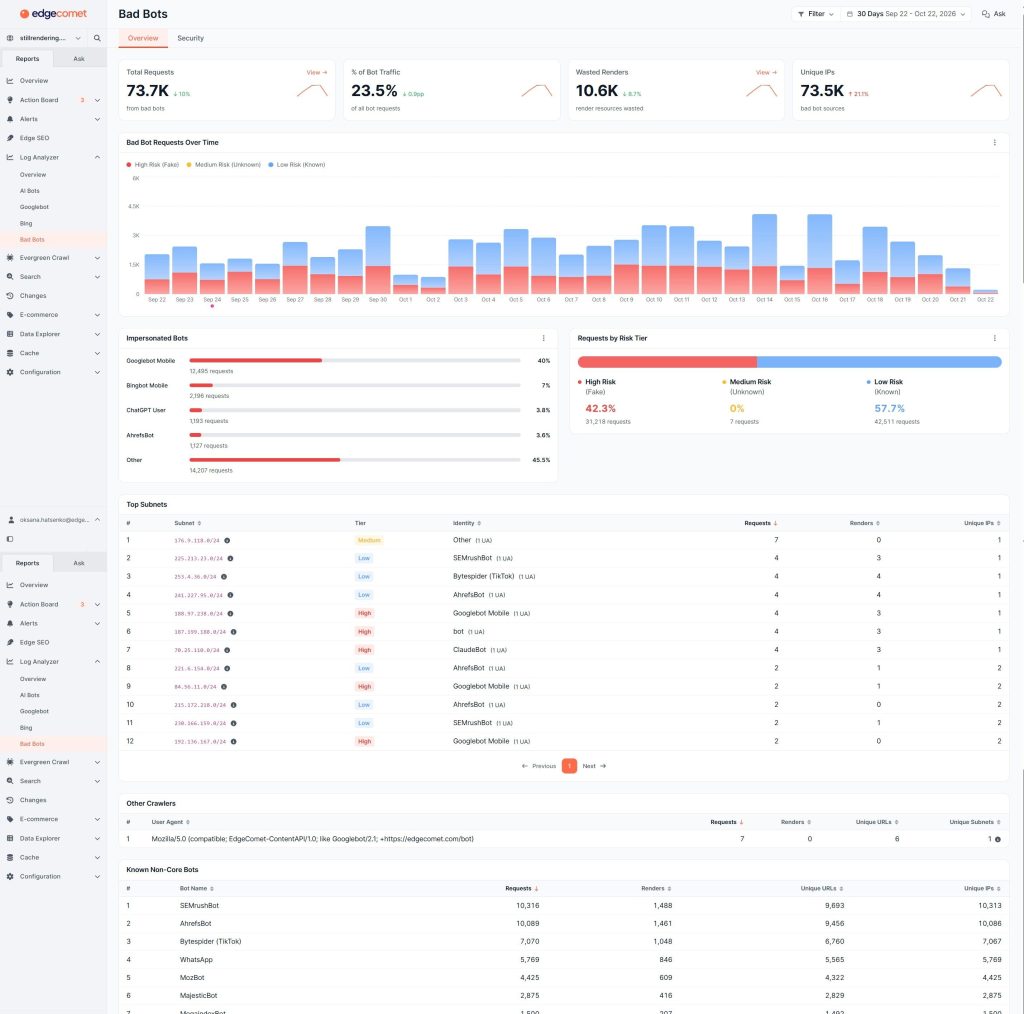Screen dimensions: 1024x1014
Task: Toggle the High Risk (Fake) chart legend series
Action: click(x=152, y=165)
